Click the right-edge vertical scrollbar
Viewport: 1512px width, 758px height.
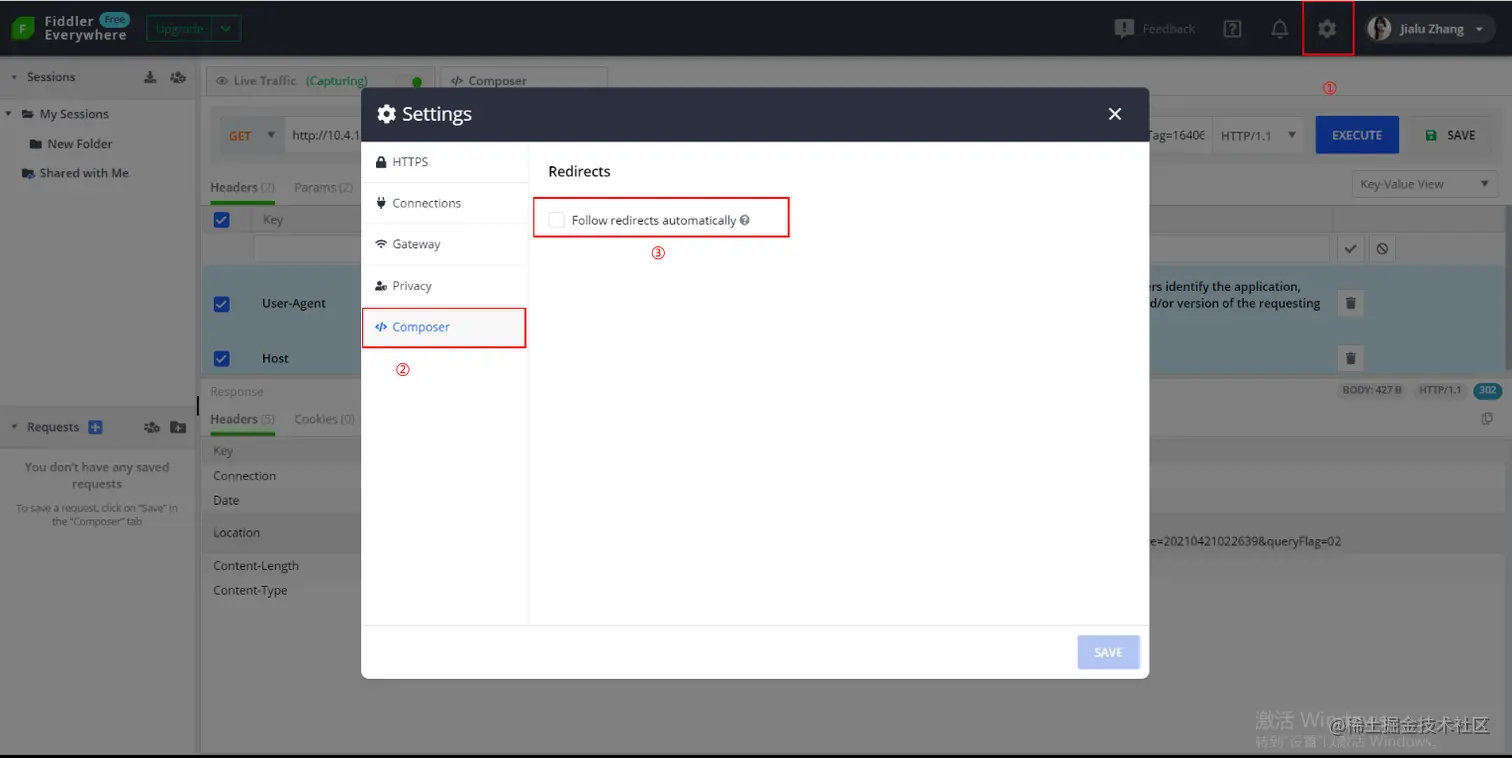pyautogui.click(x=1506, y=290)
